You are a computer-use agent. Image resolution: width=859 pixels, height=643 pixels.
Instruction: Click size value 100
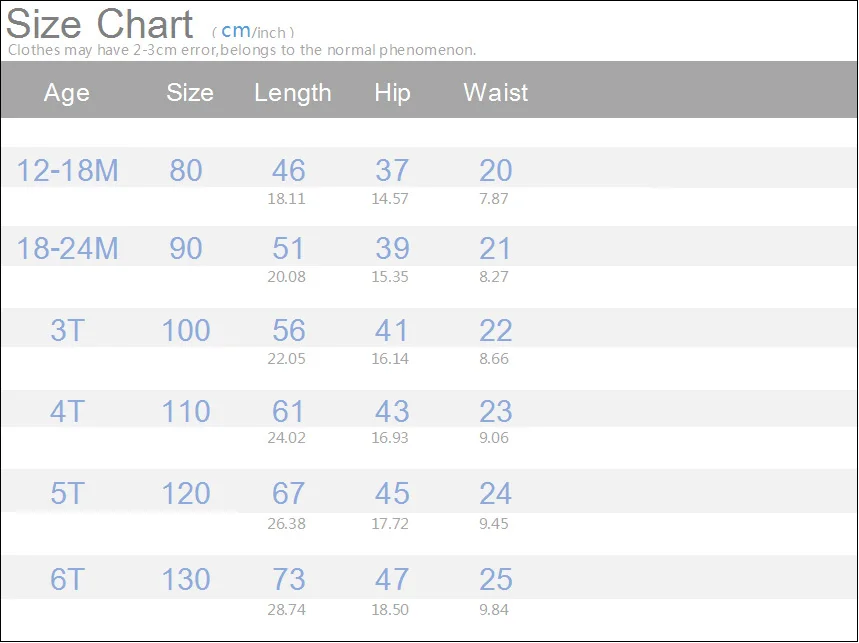coord(186,331)
